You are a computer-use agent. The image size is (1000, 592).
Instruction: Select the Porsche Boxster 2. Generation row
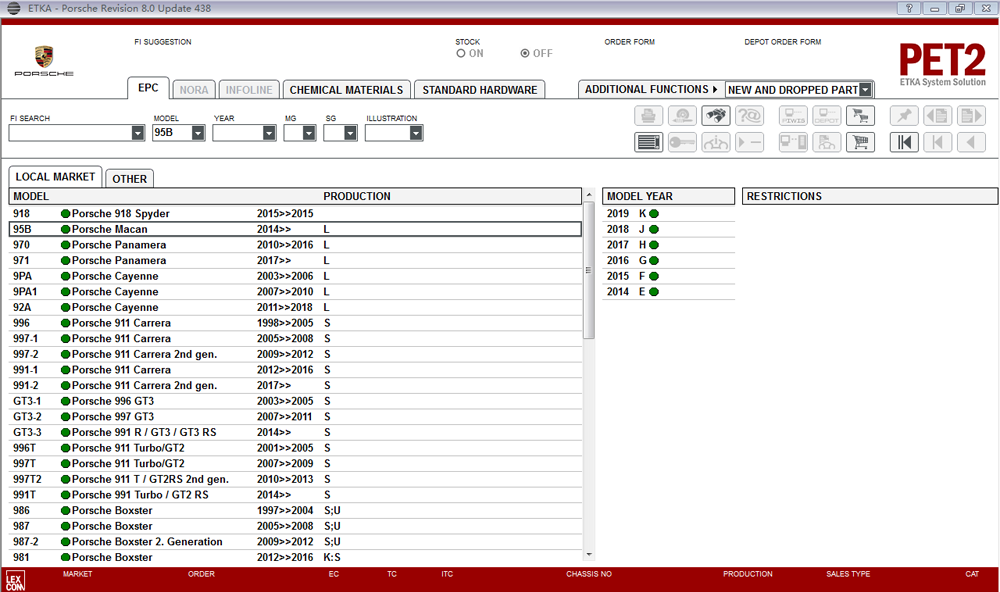295,542
